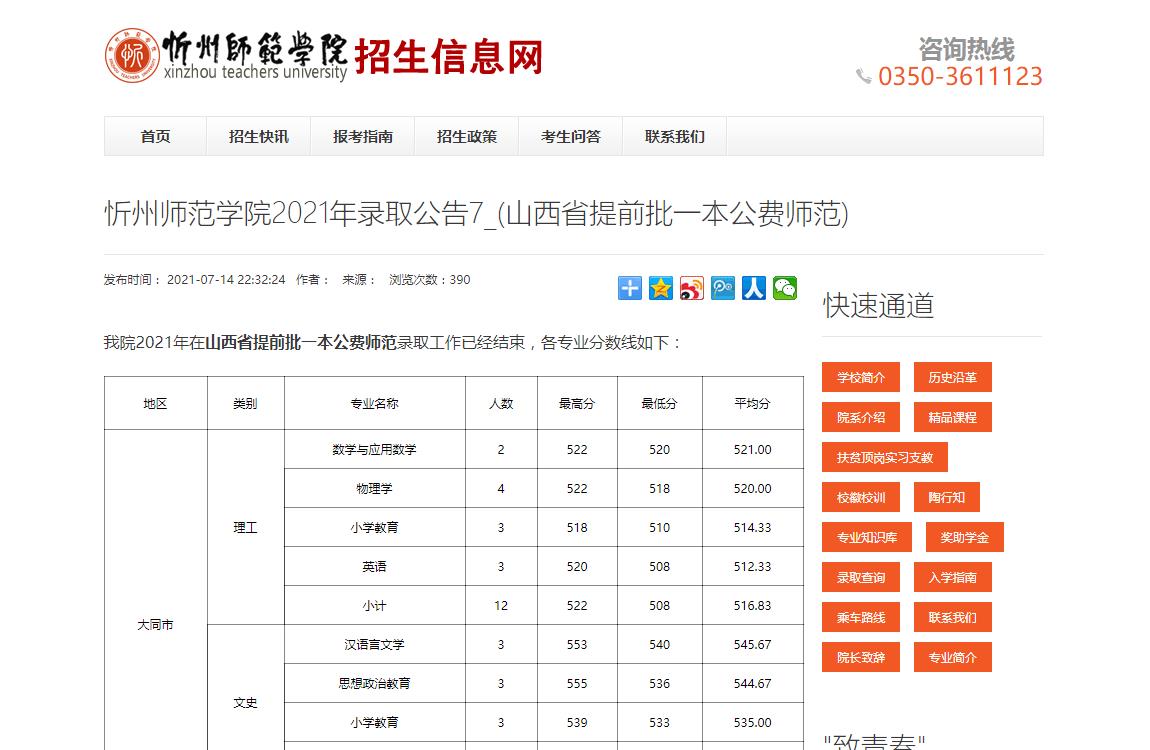Share via the green WeChat icon

[785, 289]
